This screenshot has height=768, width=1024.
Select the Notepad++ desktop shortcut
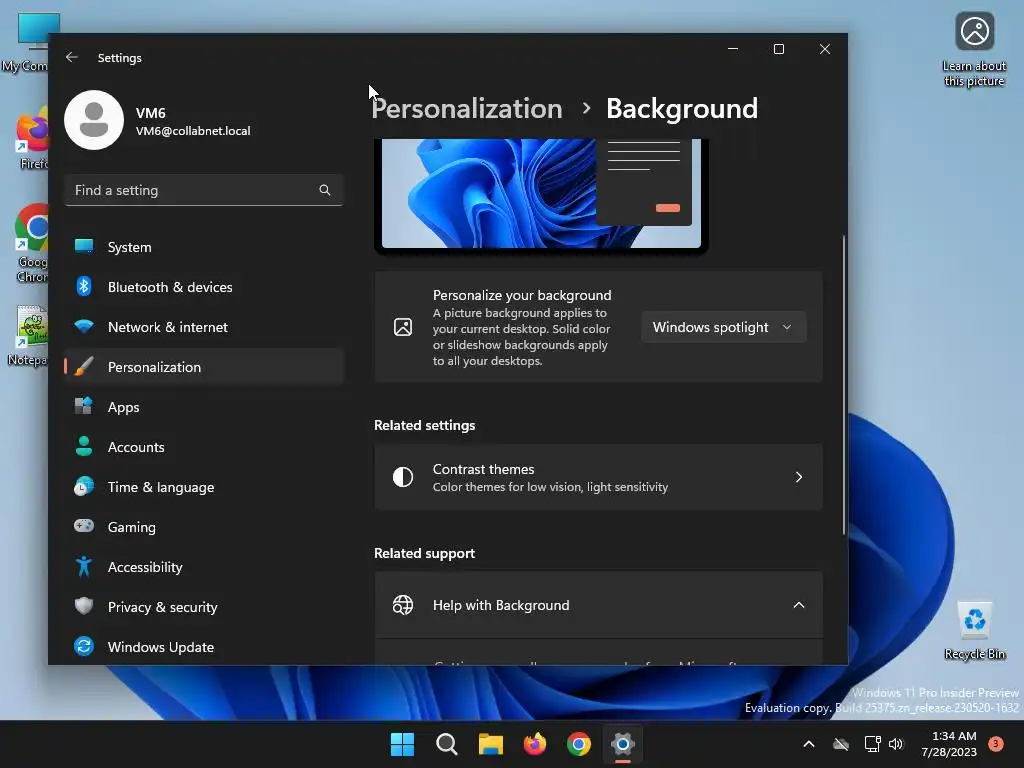click(29, 336)
